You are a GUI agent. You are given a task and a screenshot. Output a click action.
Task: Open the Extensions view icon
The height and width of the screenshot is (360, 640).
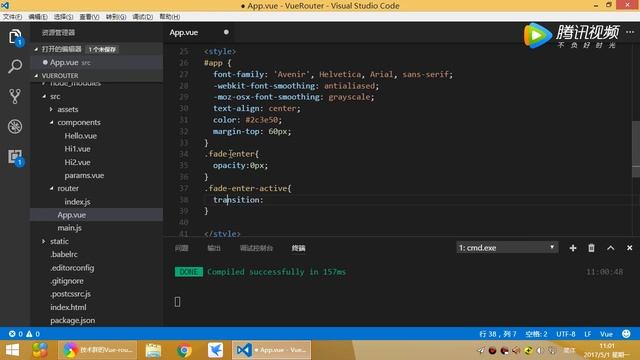(15, 157)
